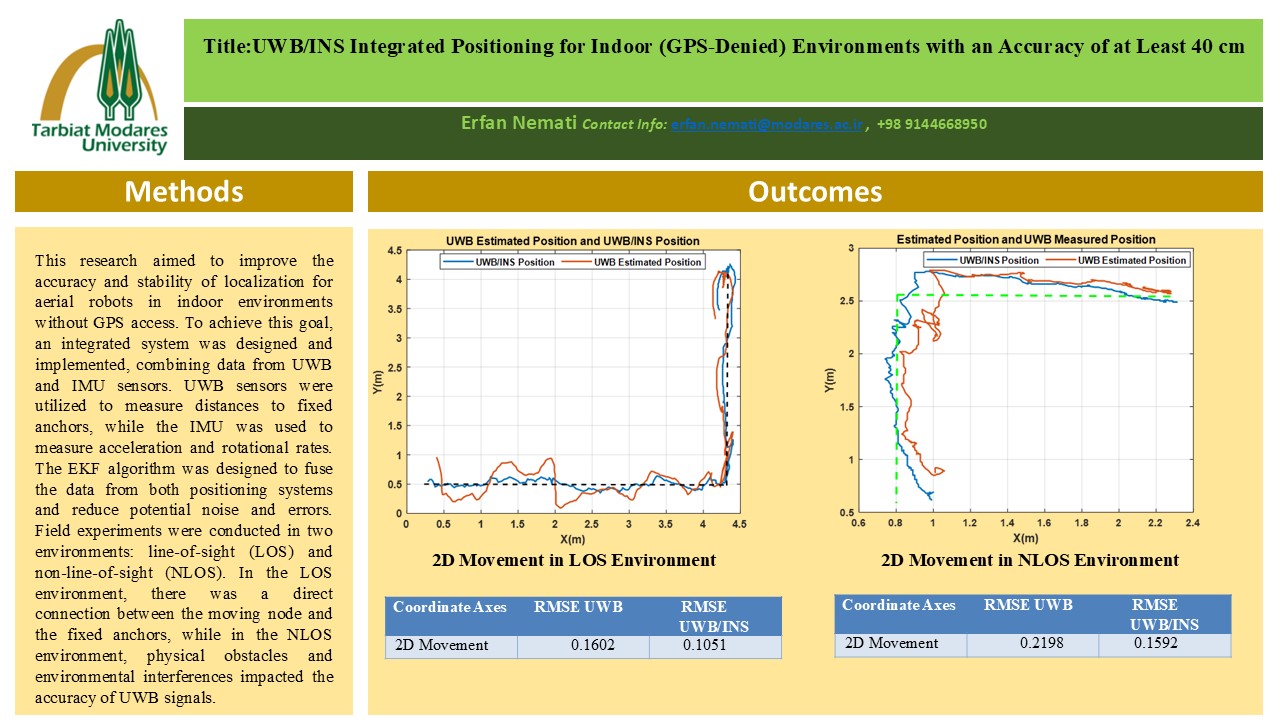Click the LOS environment position chart
Image resolution: width=1280 pixels, height=720 pixels.
(x=570, y=390)
